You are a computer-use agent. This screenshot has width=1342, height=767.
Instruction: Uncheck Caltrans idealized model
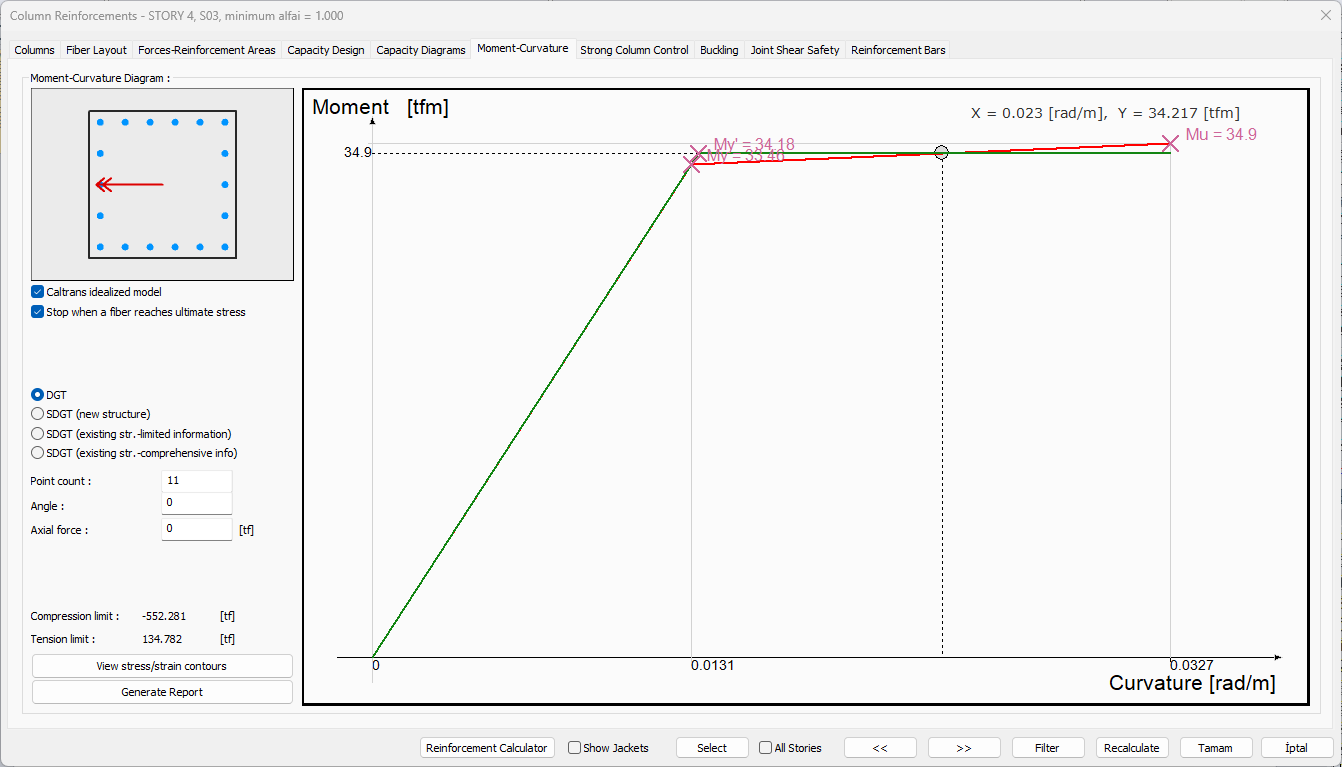coord(38,292)
